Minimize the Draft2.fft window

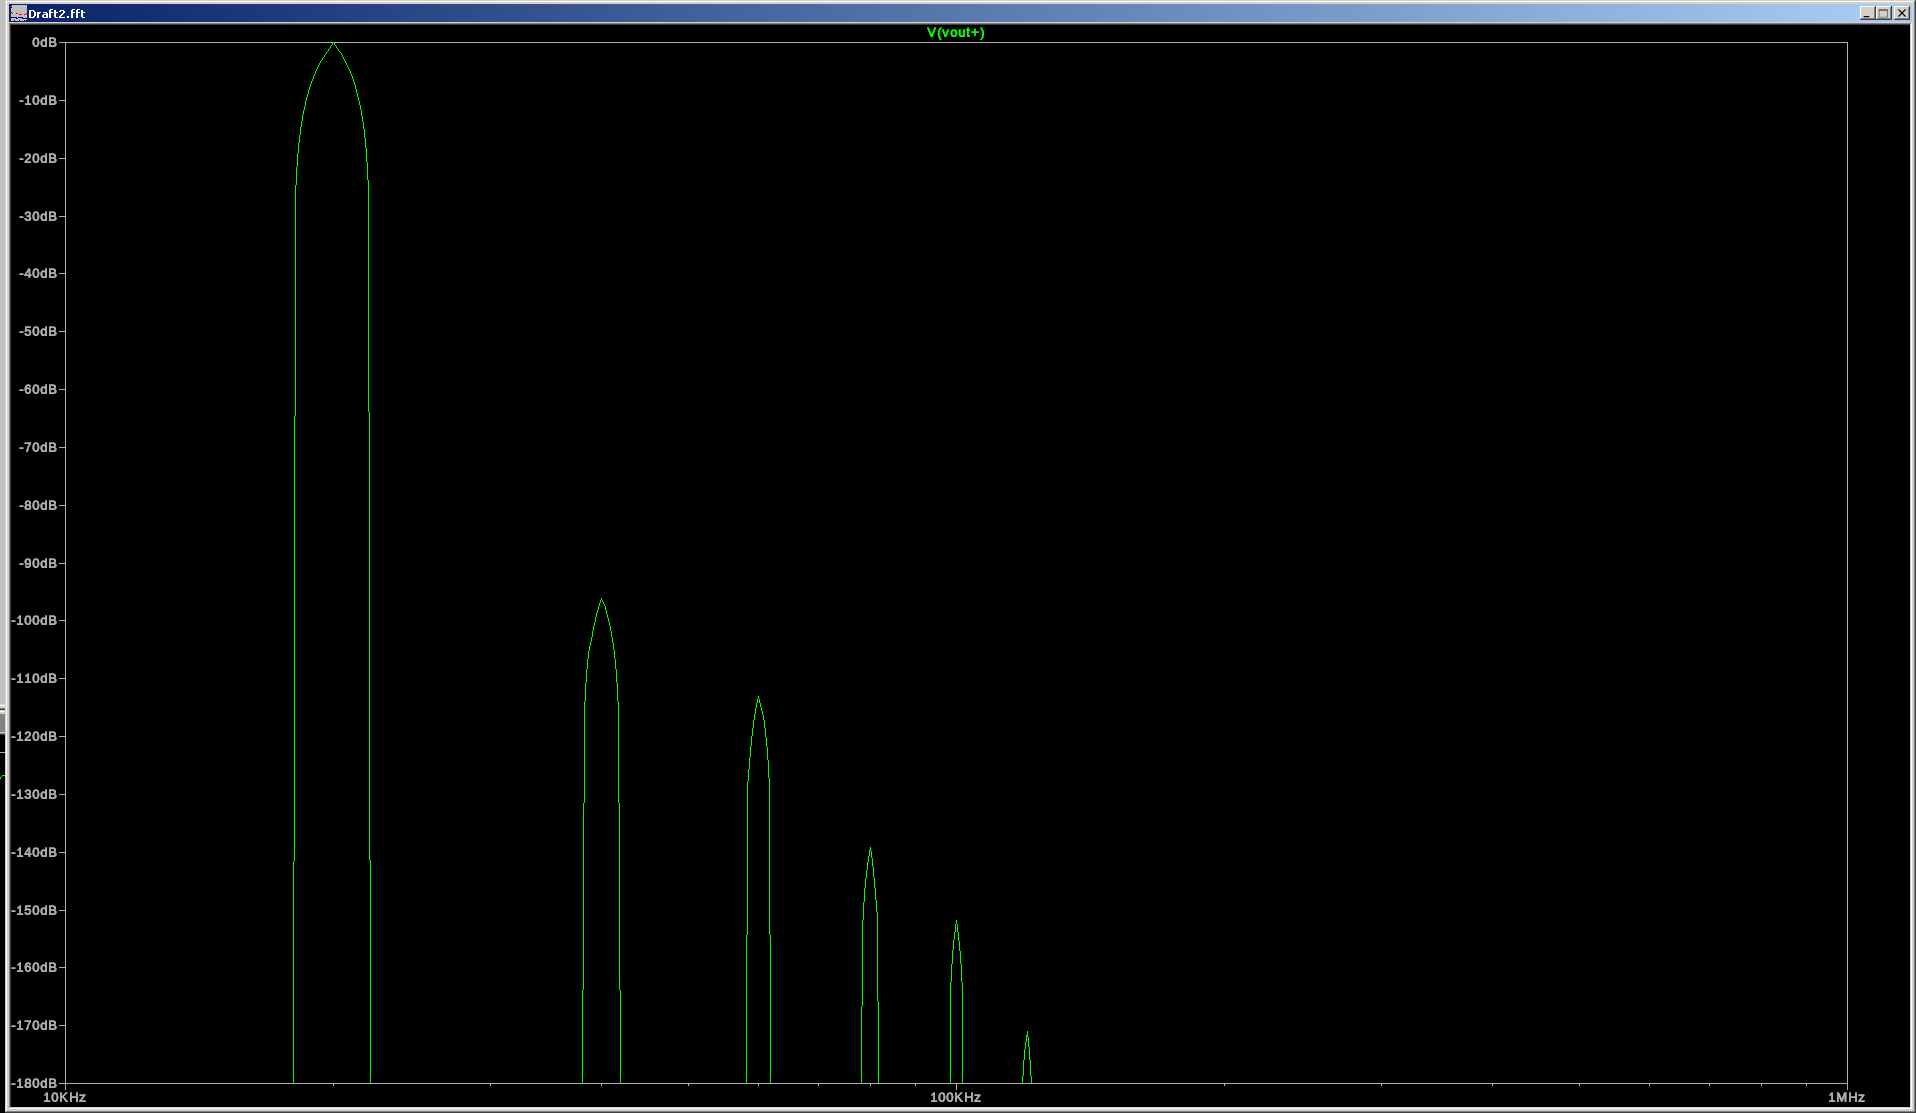click(1866, 13)
